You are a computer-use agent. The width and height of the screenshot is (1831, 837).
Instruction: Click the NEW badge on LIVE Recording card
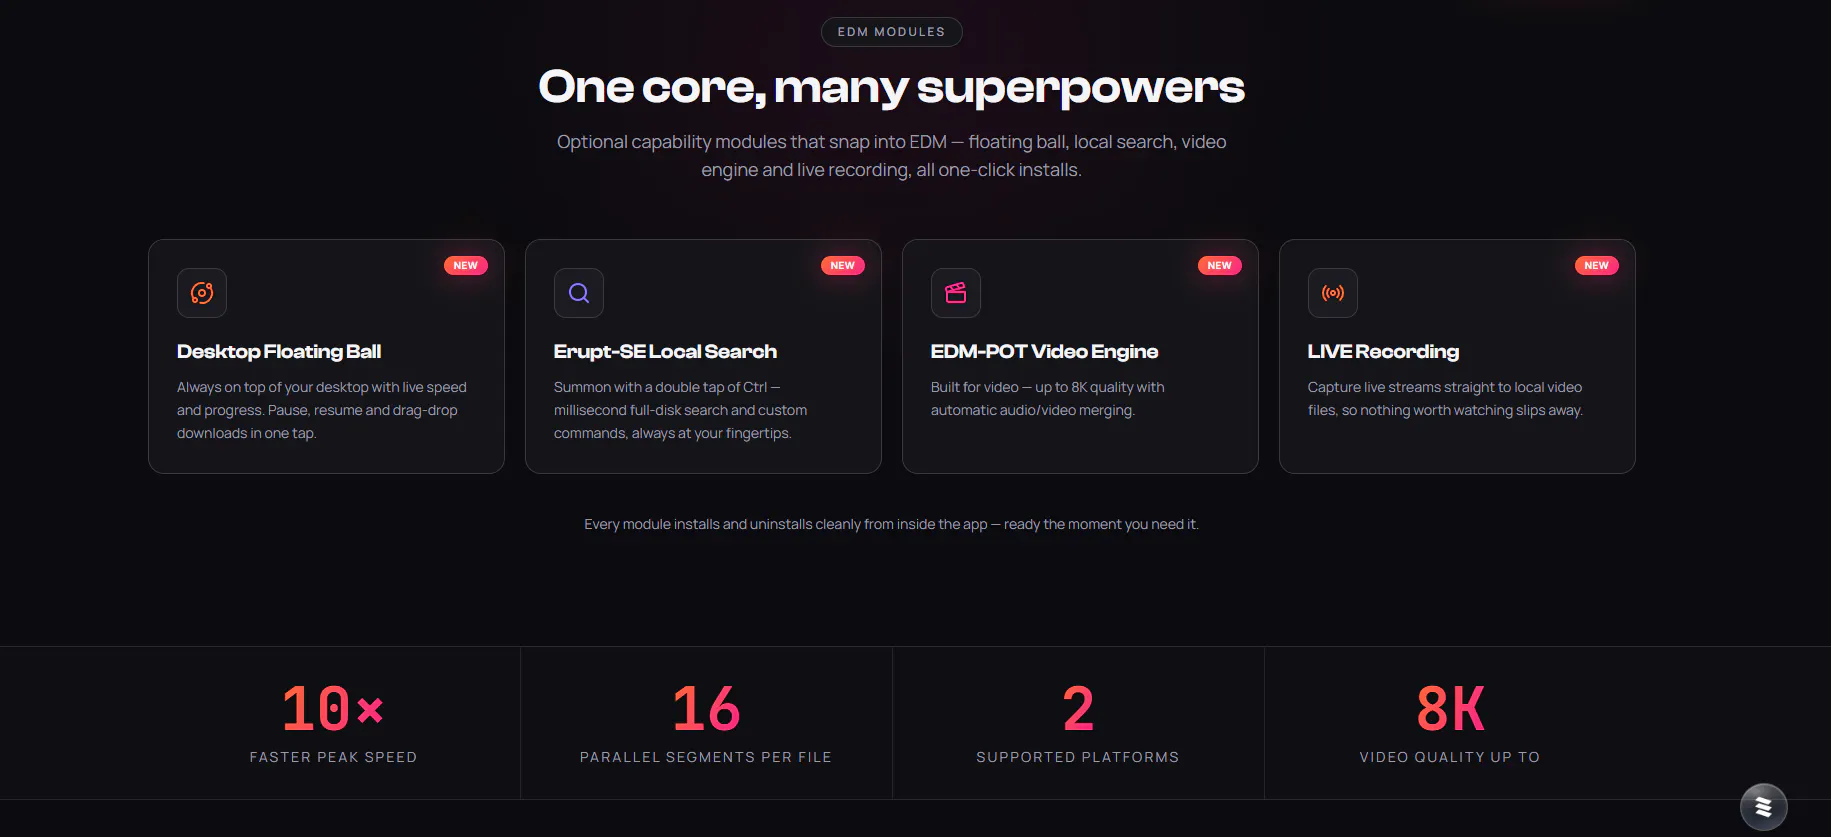tap(1597, 266)
